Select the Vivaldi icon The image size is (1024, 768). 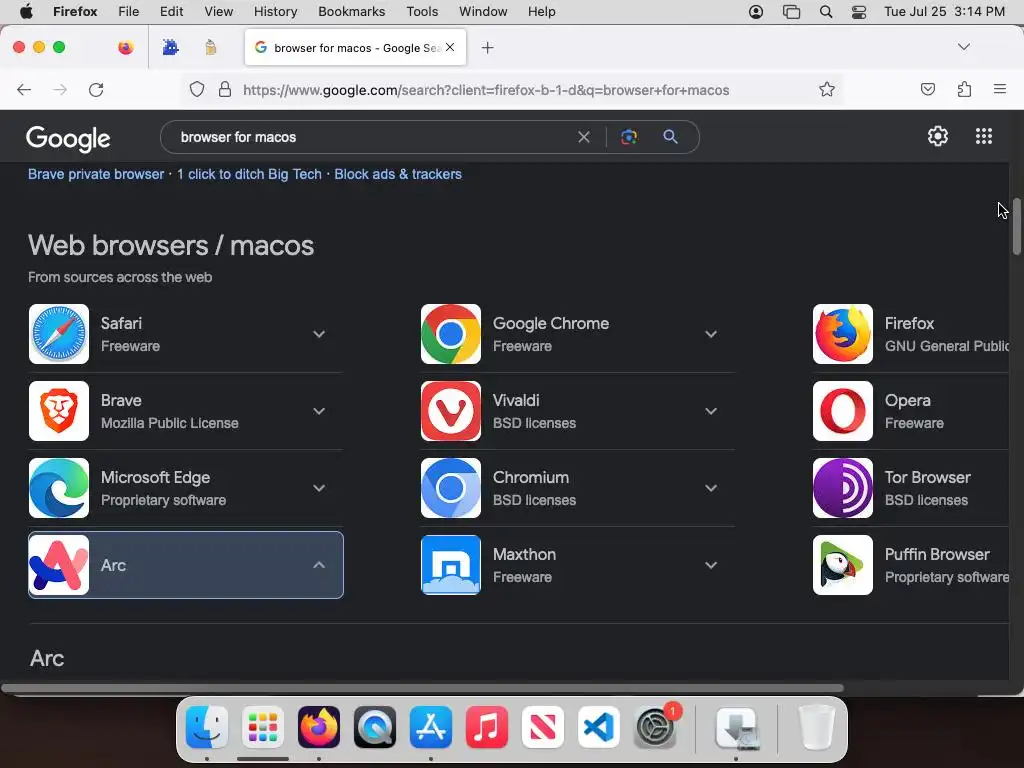pyautogui.click(x=451, y=411)
